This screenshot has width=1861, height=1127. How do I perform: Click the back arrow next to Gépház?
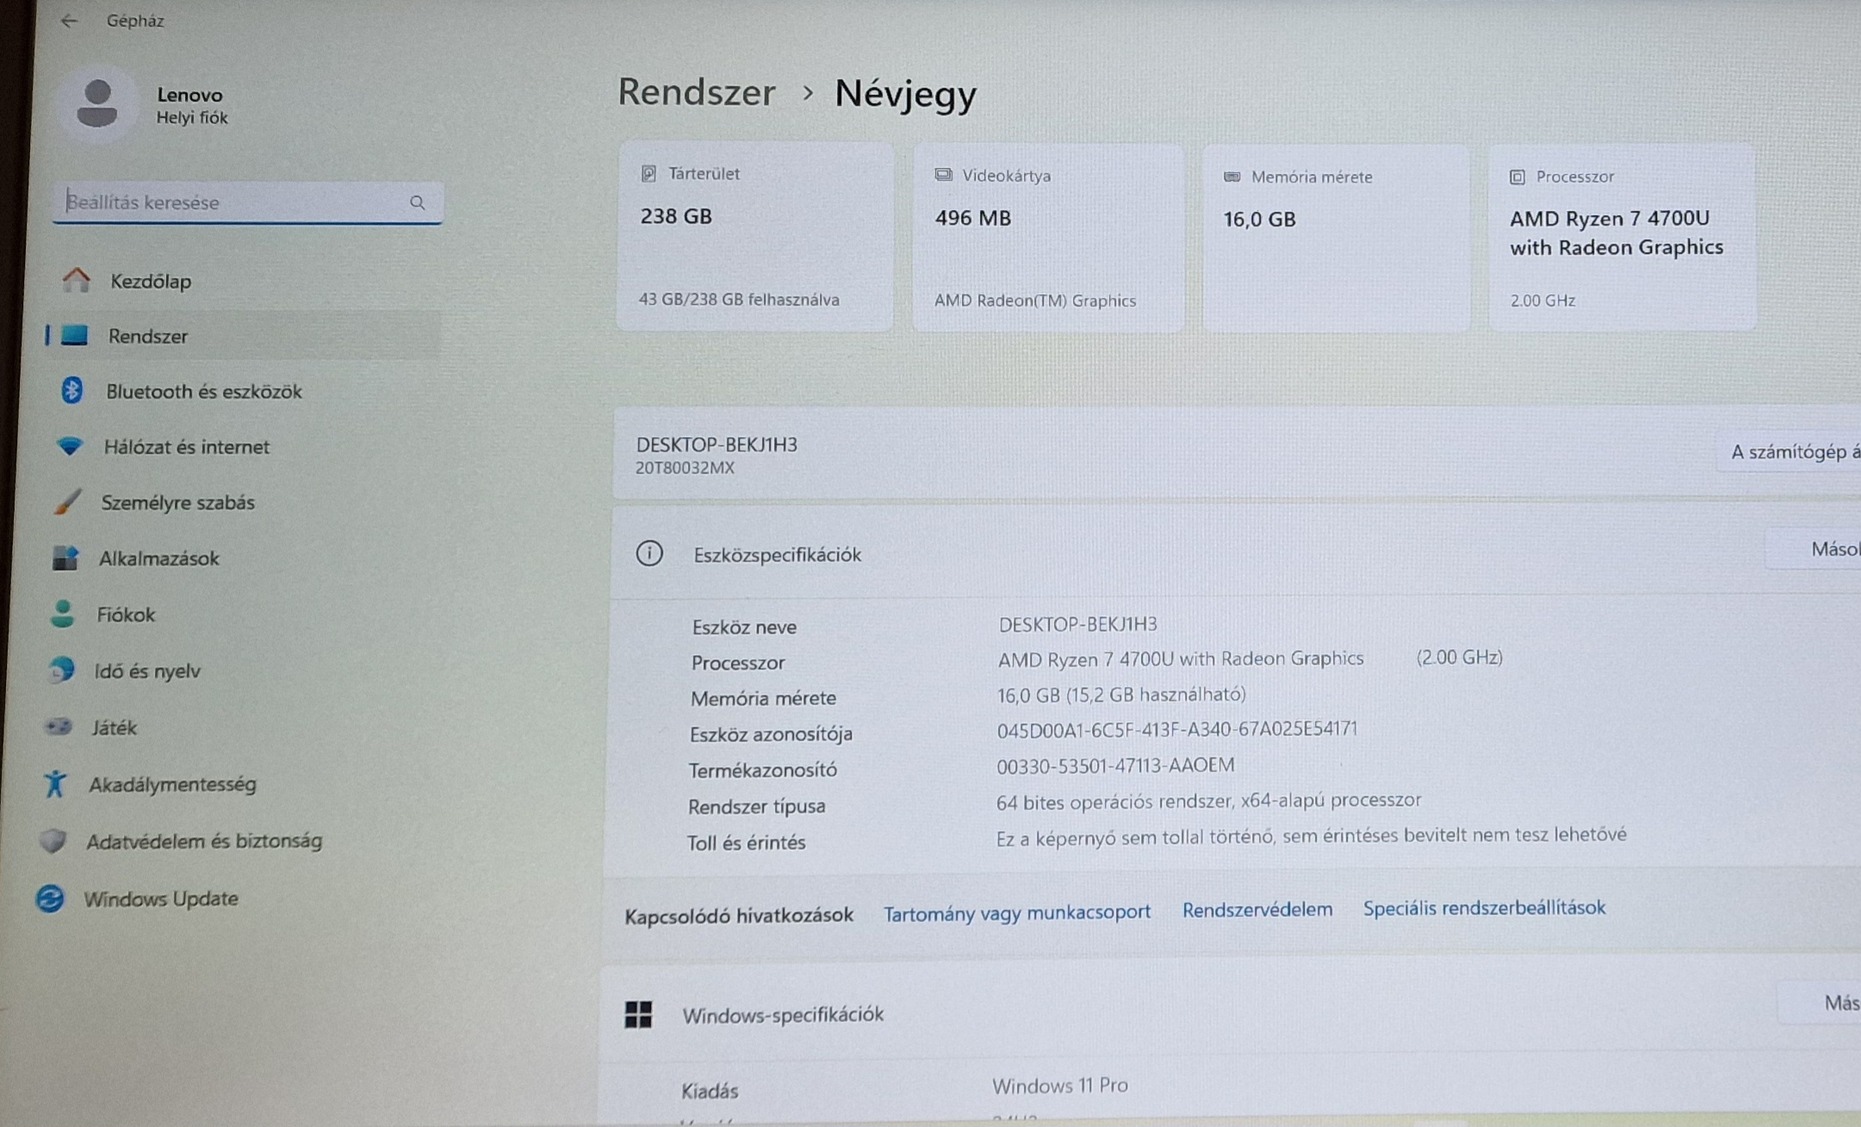coord(68,20)
